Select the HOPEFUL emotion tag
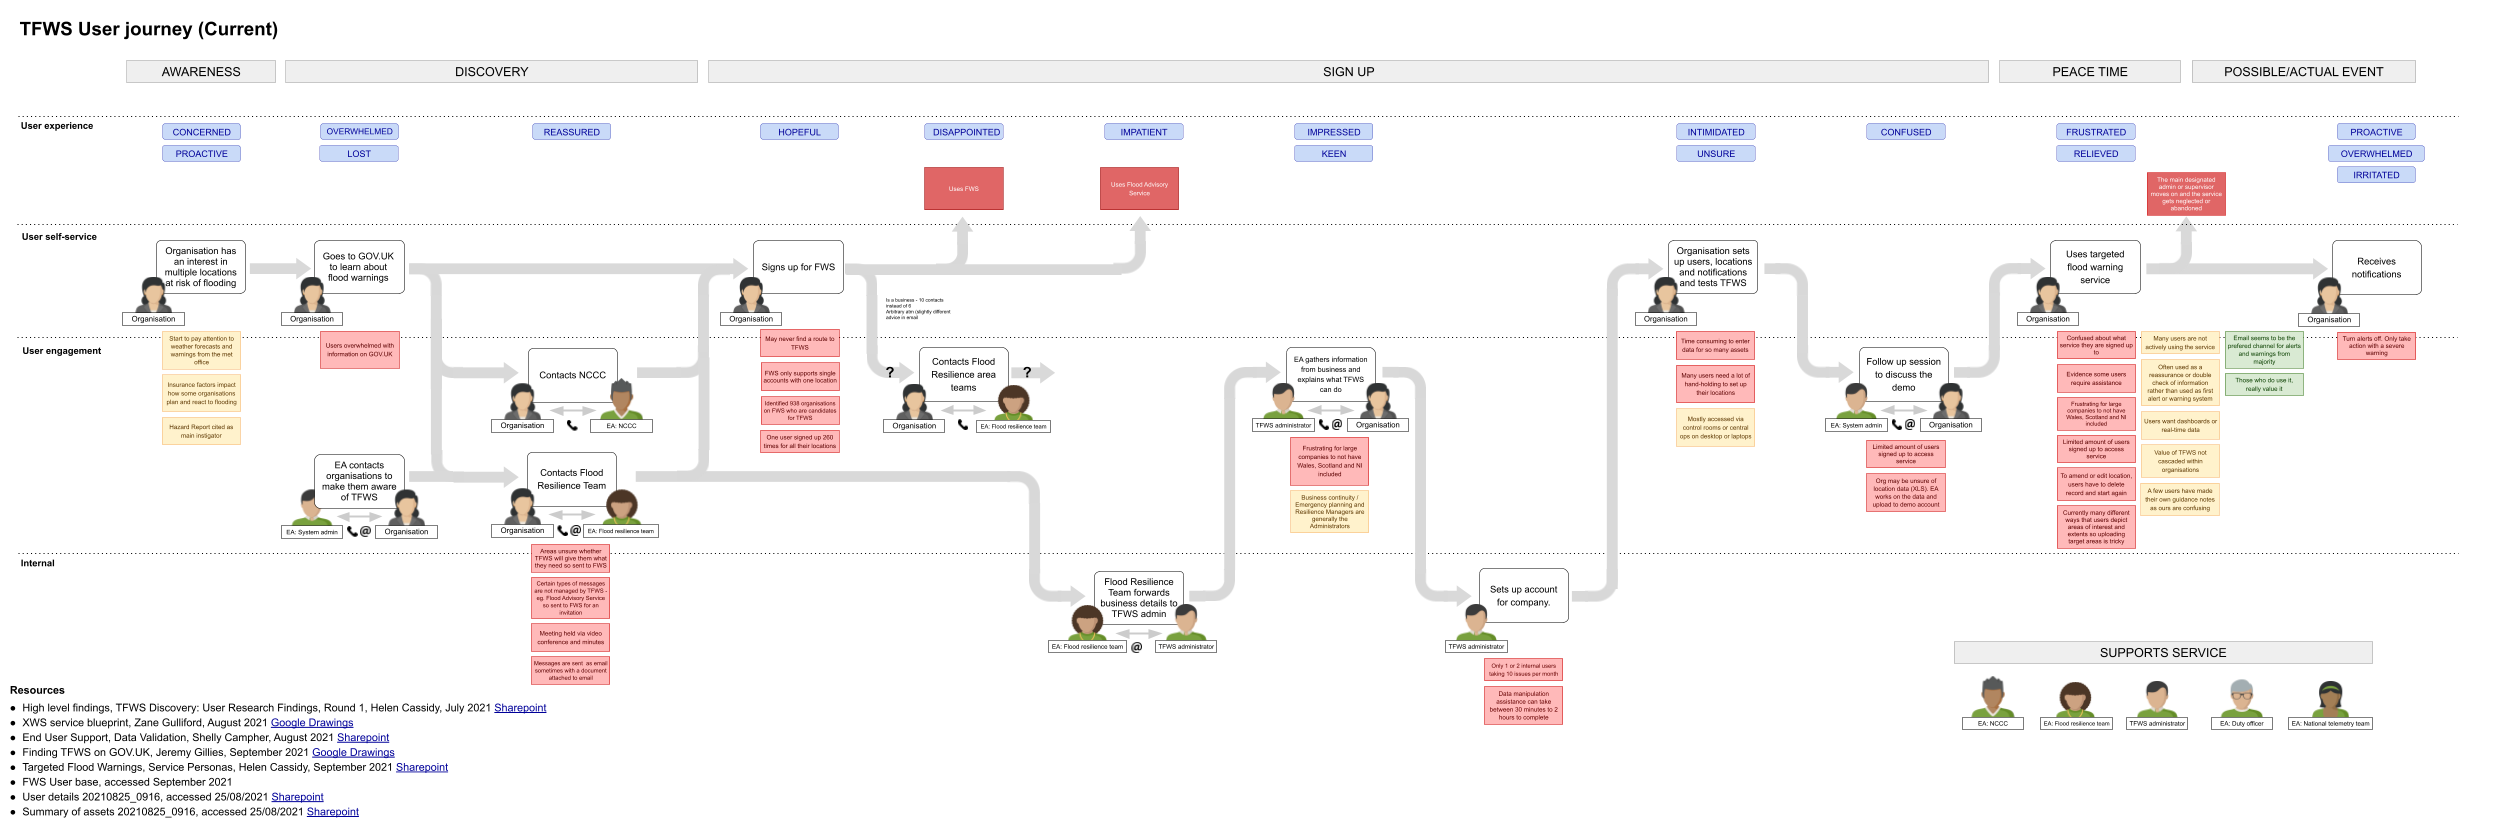This screenshot has height=829, width=2500. [x=799, y=132]
